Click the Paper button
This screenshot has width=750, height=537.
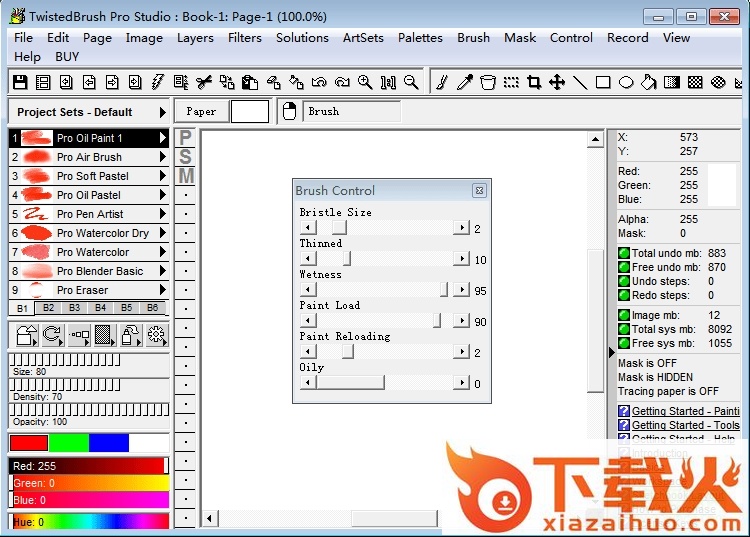click(x=201, y=112)
